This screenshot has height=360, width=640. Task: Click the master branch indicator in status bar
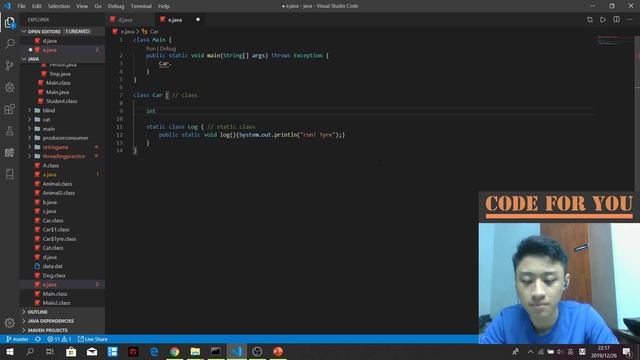pyautogui.click(x=17, y=339)
